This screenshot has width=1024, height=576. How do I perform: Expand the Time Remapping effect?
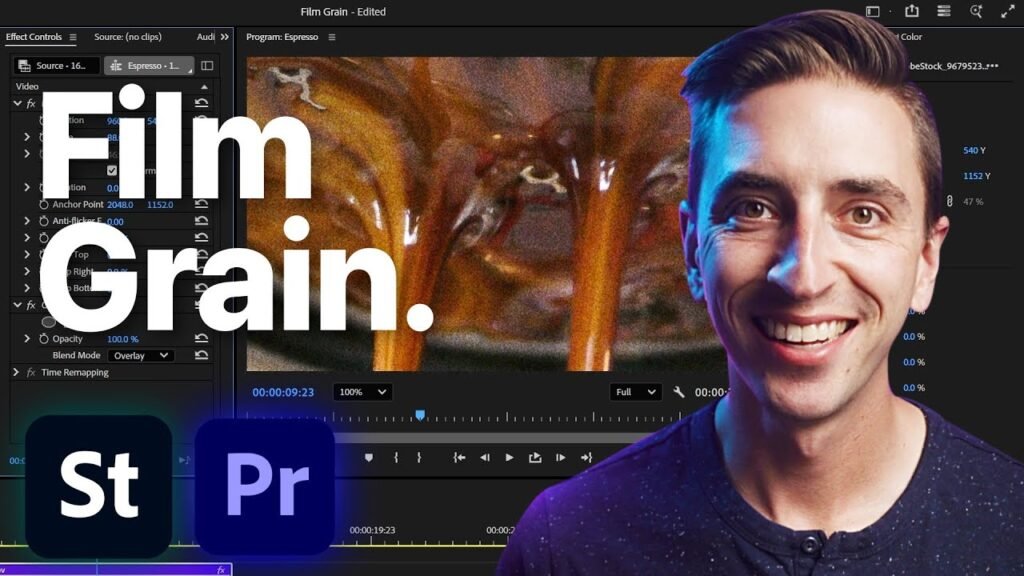pos(16,372)
